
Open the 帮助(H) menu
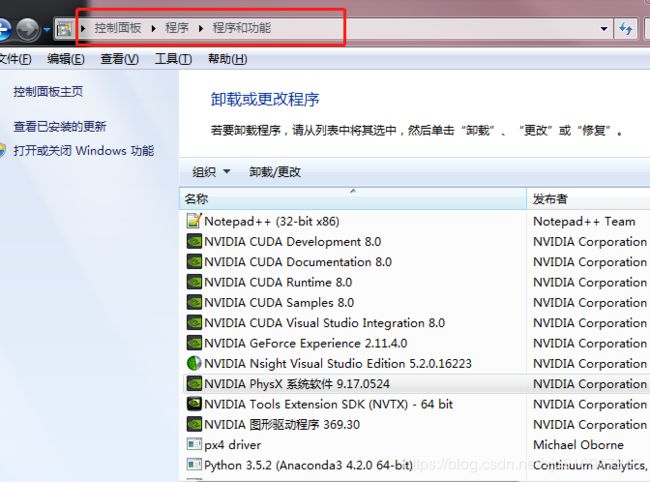pos(228,59)
